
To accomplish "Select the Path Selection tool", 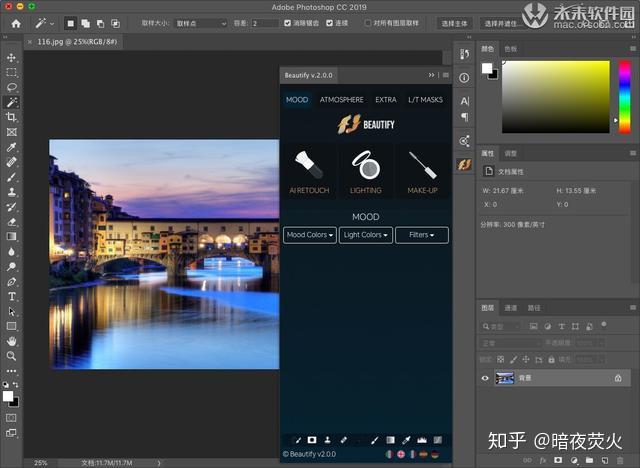I will click(11, 312).
